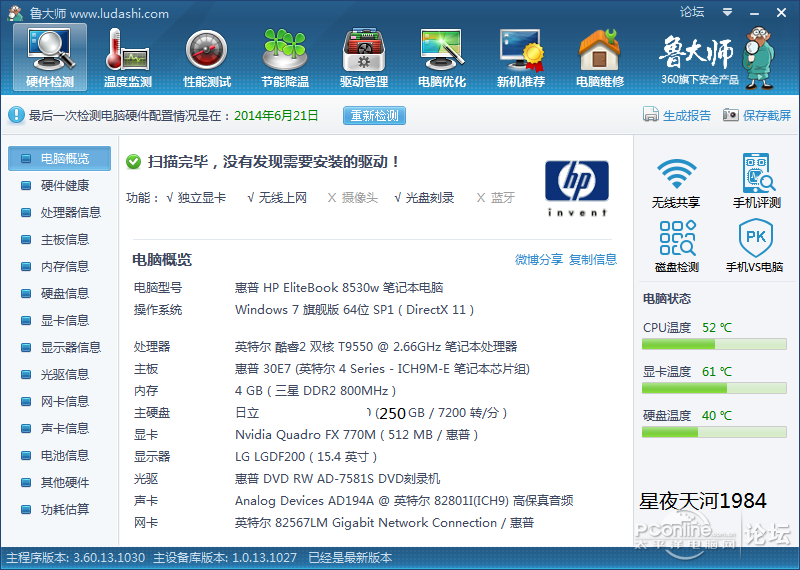Launch the 性能测试 performance test
This screenshot has width=800, height=570.
pos(207,57)
